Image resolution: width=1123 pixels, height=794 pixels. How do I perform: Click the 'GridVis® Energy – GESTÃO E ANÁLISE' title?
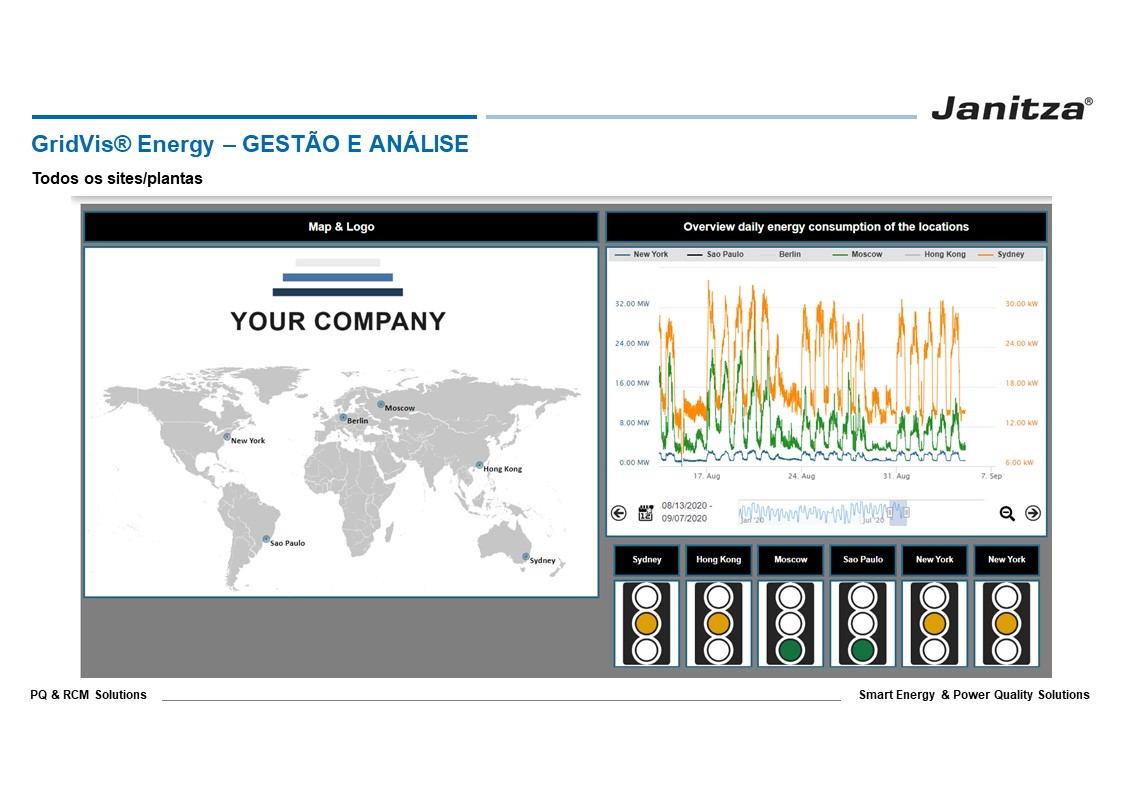click(x=250, y=144)
